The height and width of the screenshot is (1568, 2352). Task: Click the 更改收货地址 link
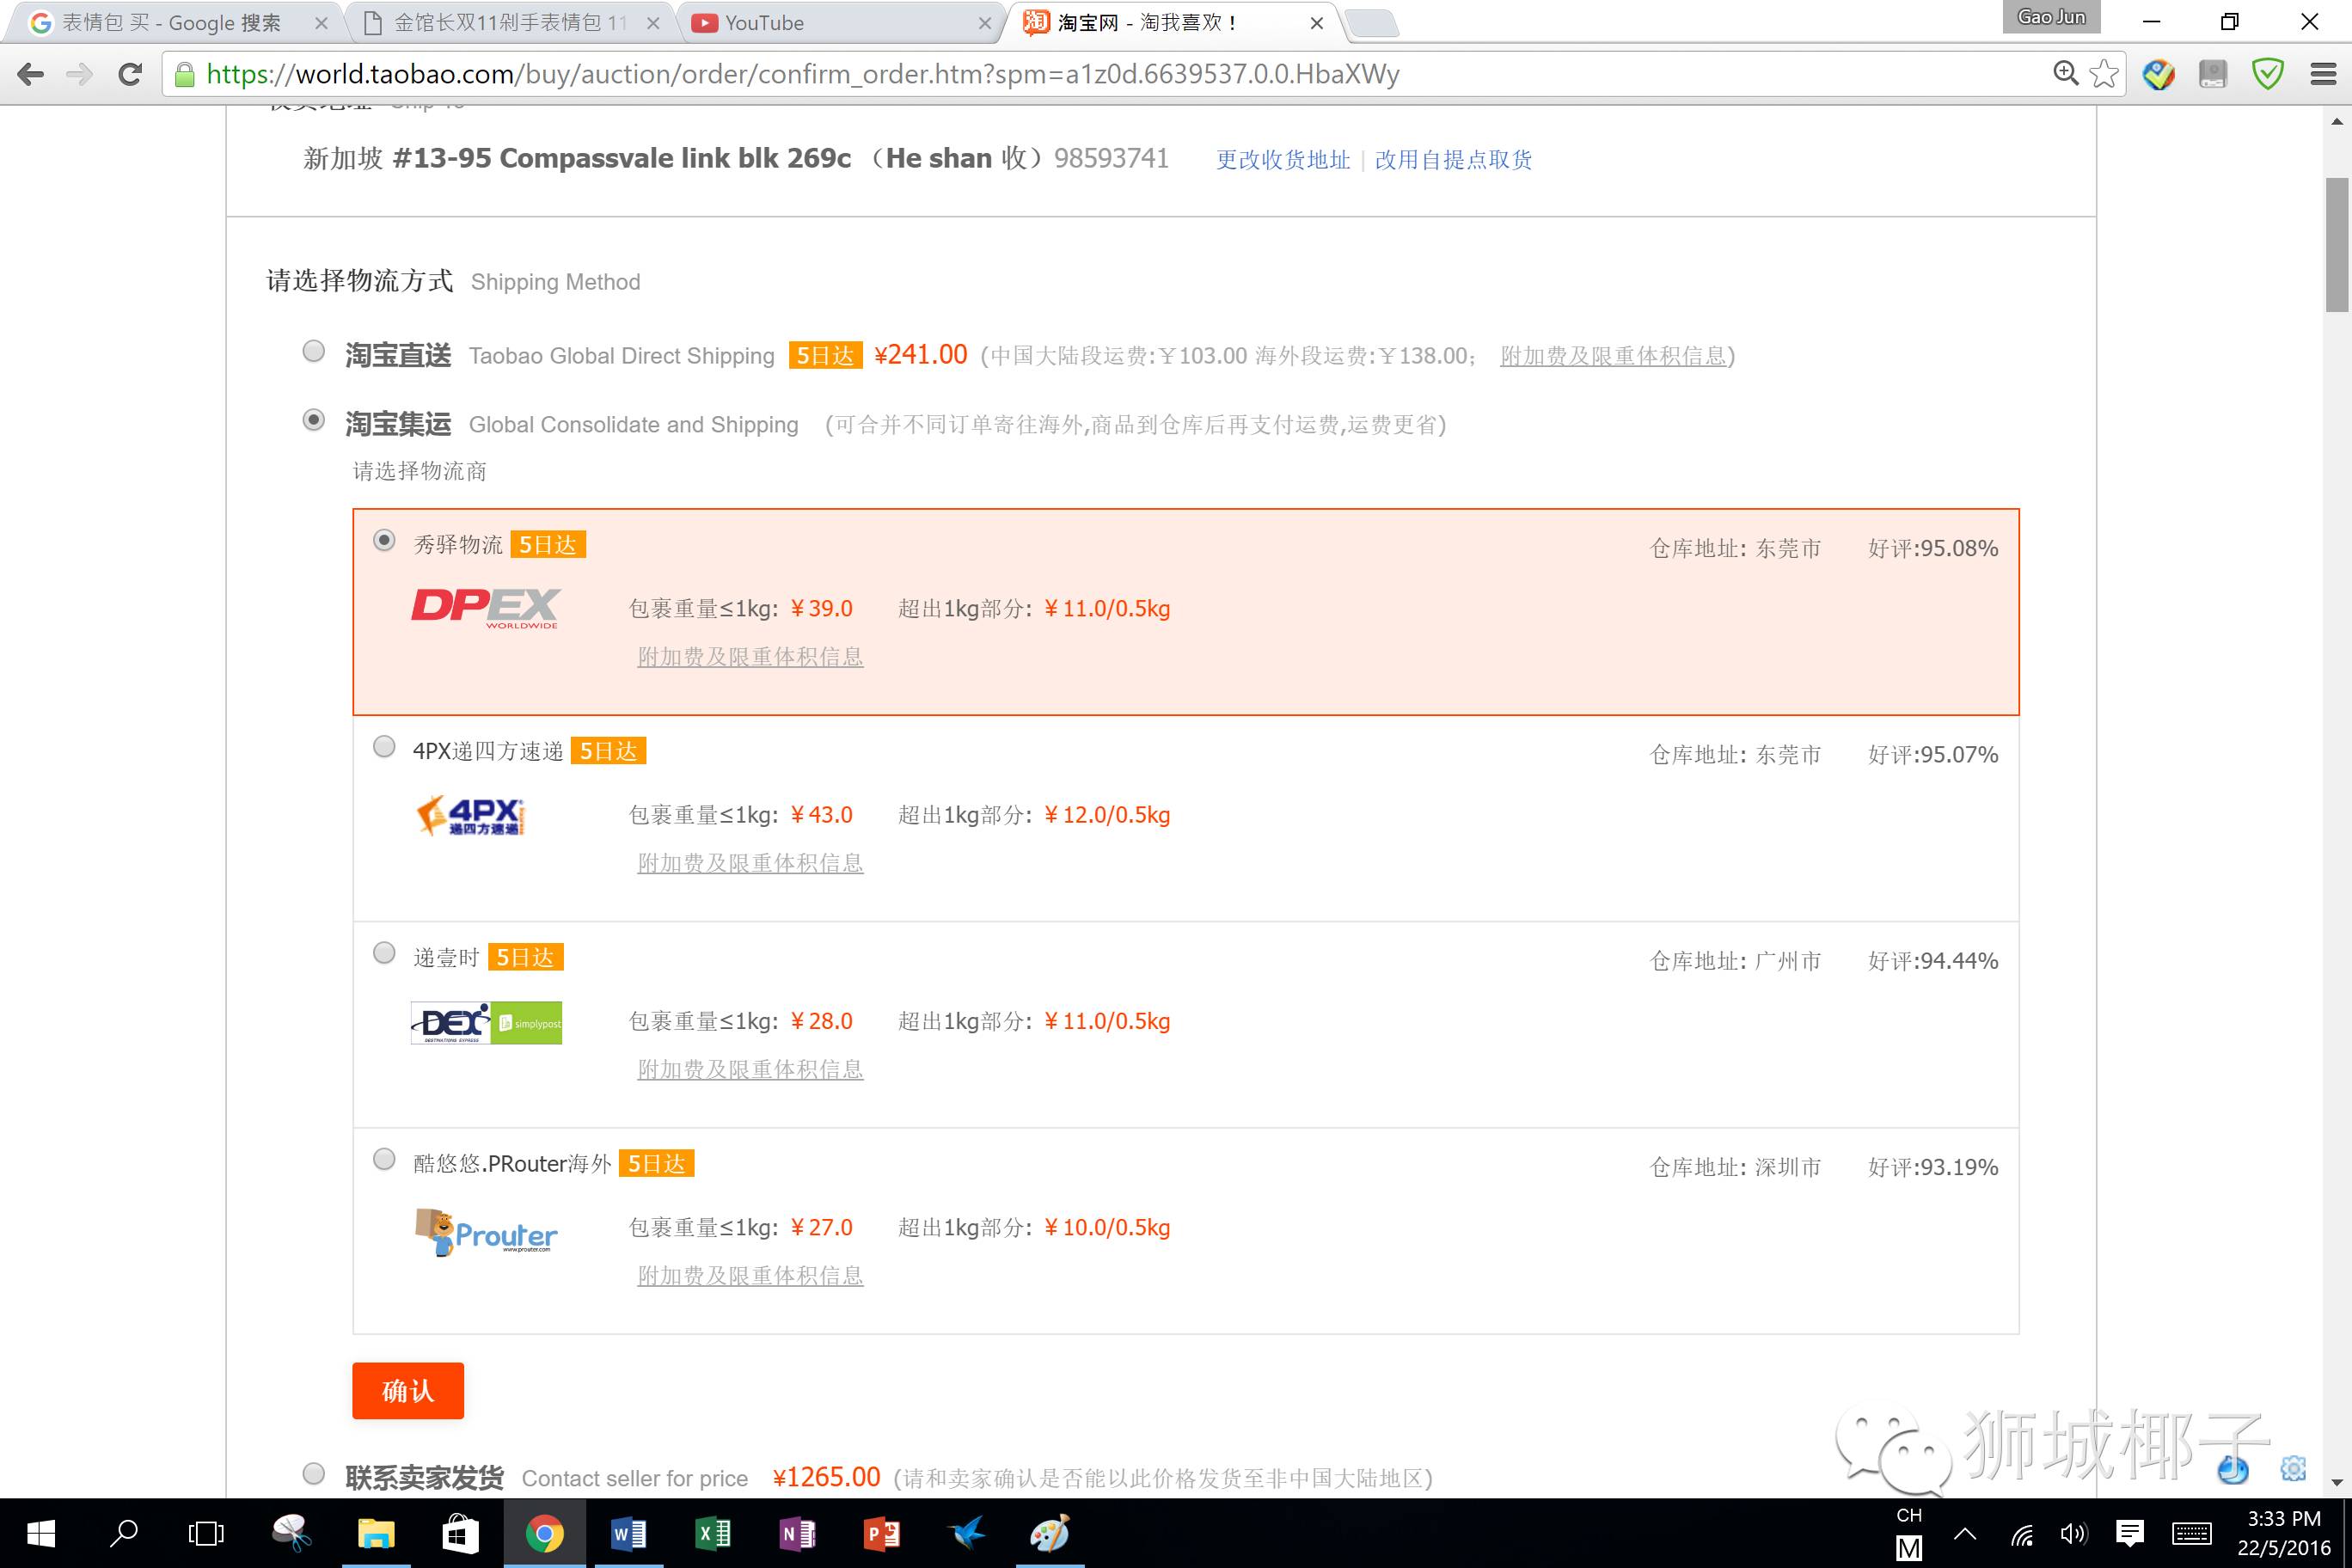tap(1282, 160)
